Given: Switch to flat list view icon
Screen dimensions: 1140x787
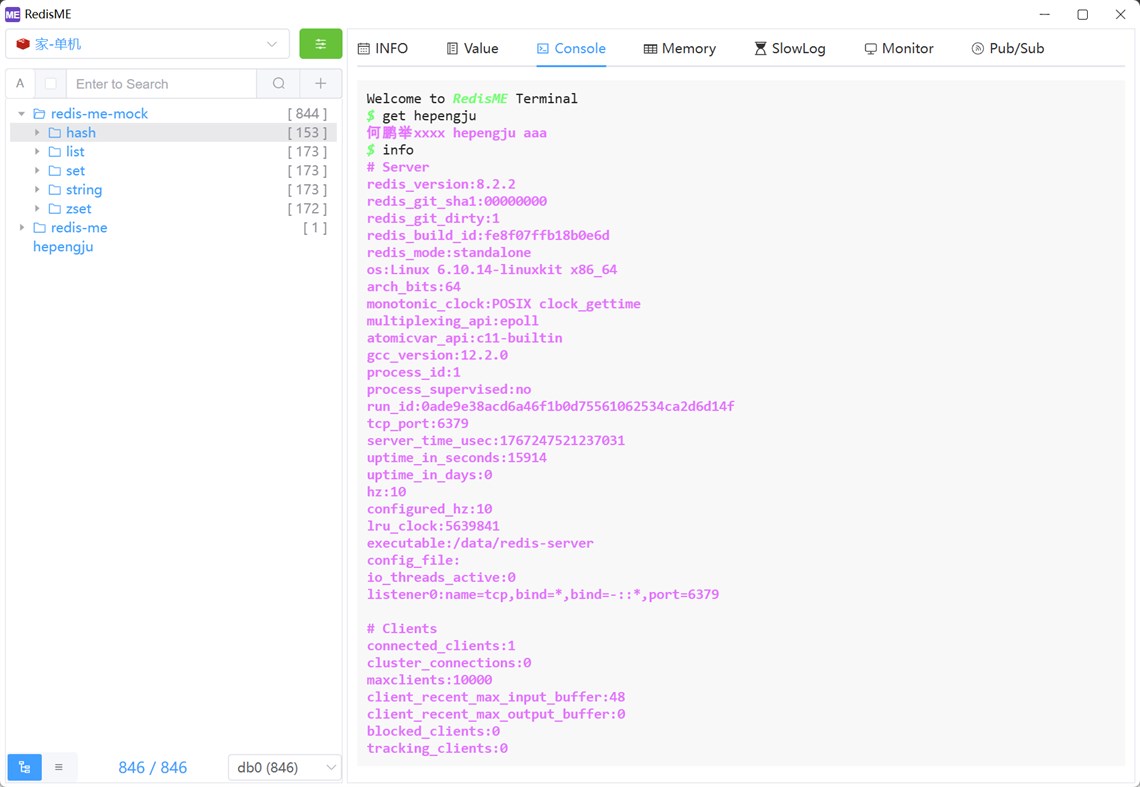Looking at the screenshot, I should [x=59, y=767].
